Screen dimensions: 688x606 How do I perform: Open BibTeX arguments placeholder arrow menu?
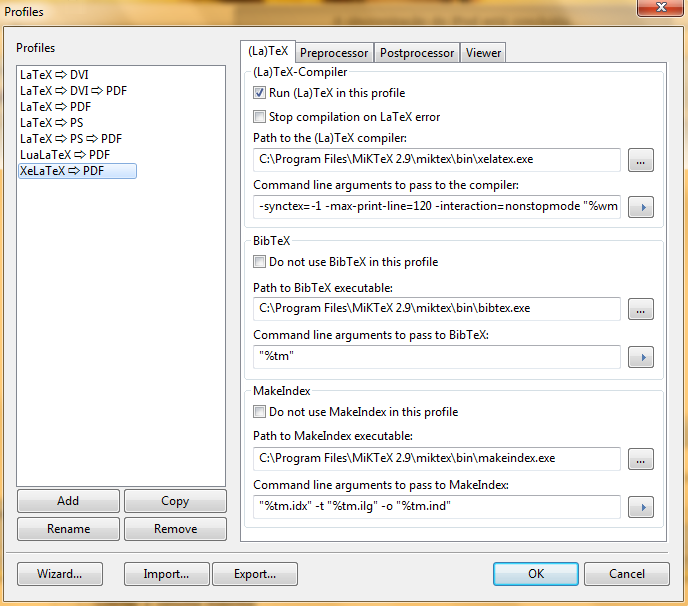click(x=641, y=357)
